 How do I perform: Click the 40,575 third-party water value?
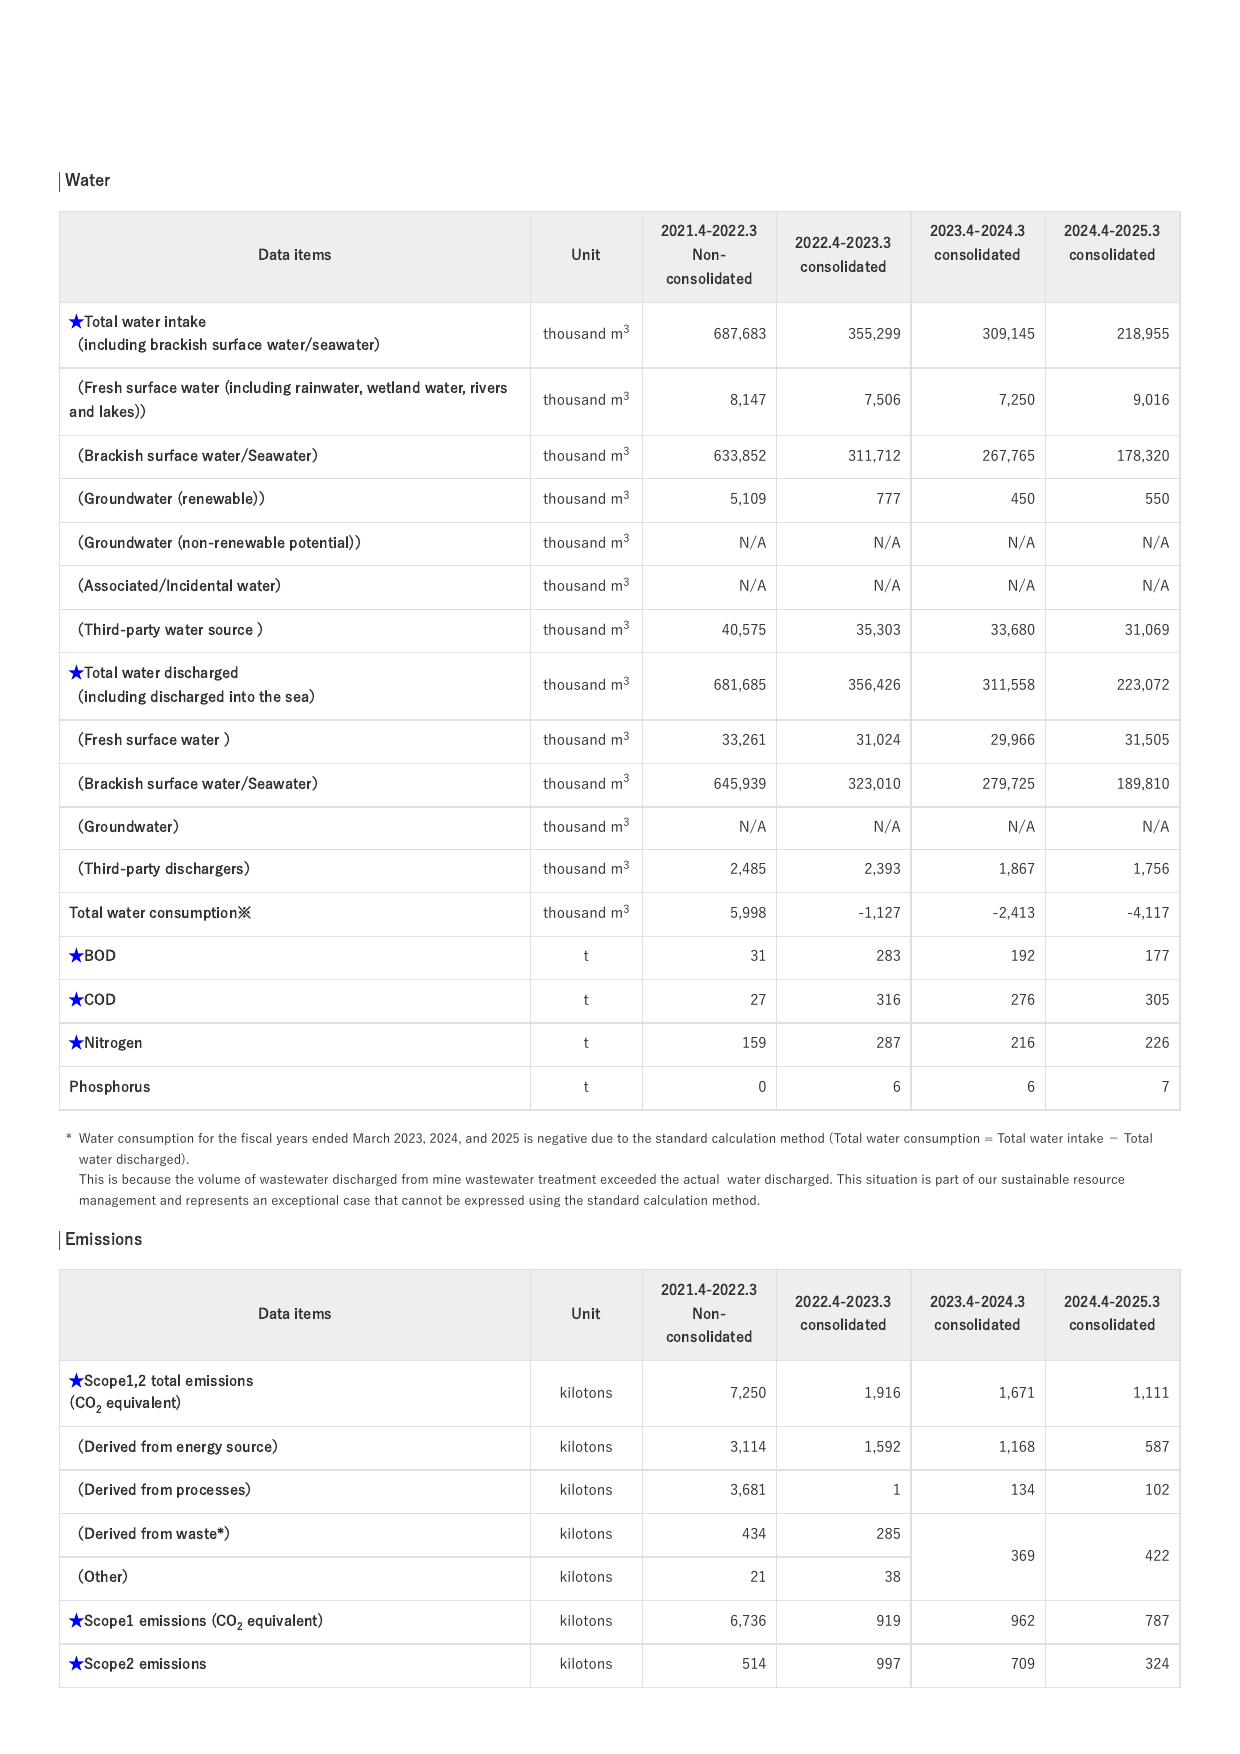(744, 630)
